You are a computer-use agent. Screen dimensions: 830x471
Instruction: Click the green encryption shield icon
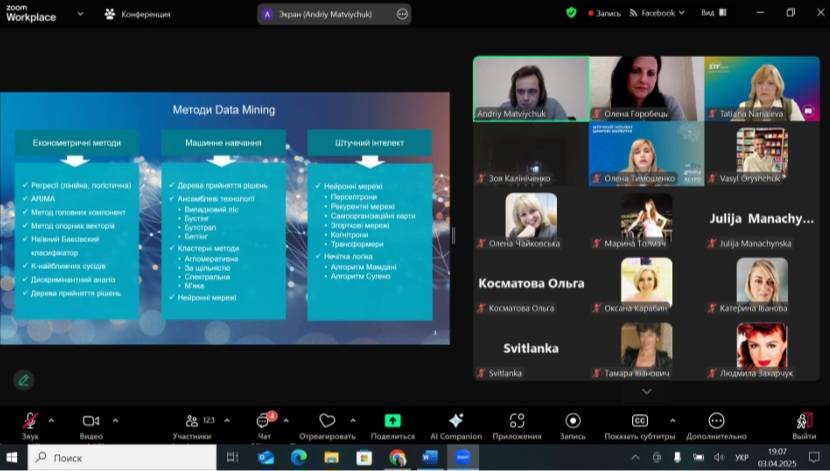(571, 13)
